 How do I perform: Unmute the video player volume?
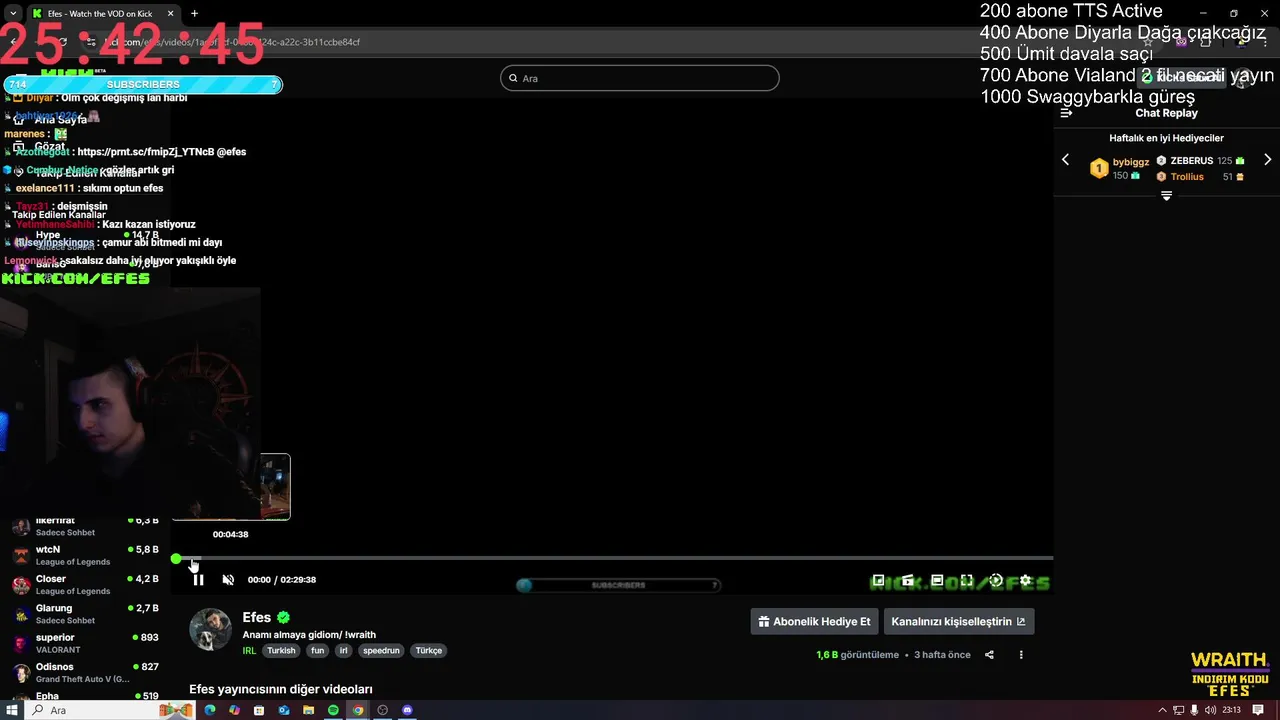[228, 580]
